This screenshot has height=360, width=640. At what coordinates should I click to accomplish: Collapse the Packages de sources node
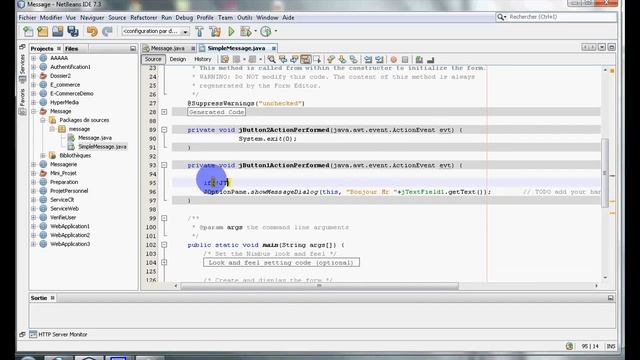pos(43,120)
